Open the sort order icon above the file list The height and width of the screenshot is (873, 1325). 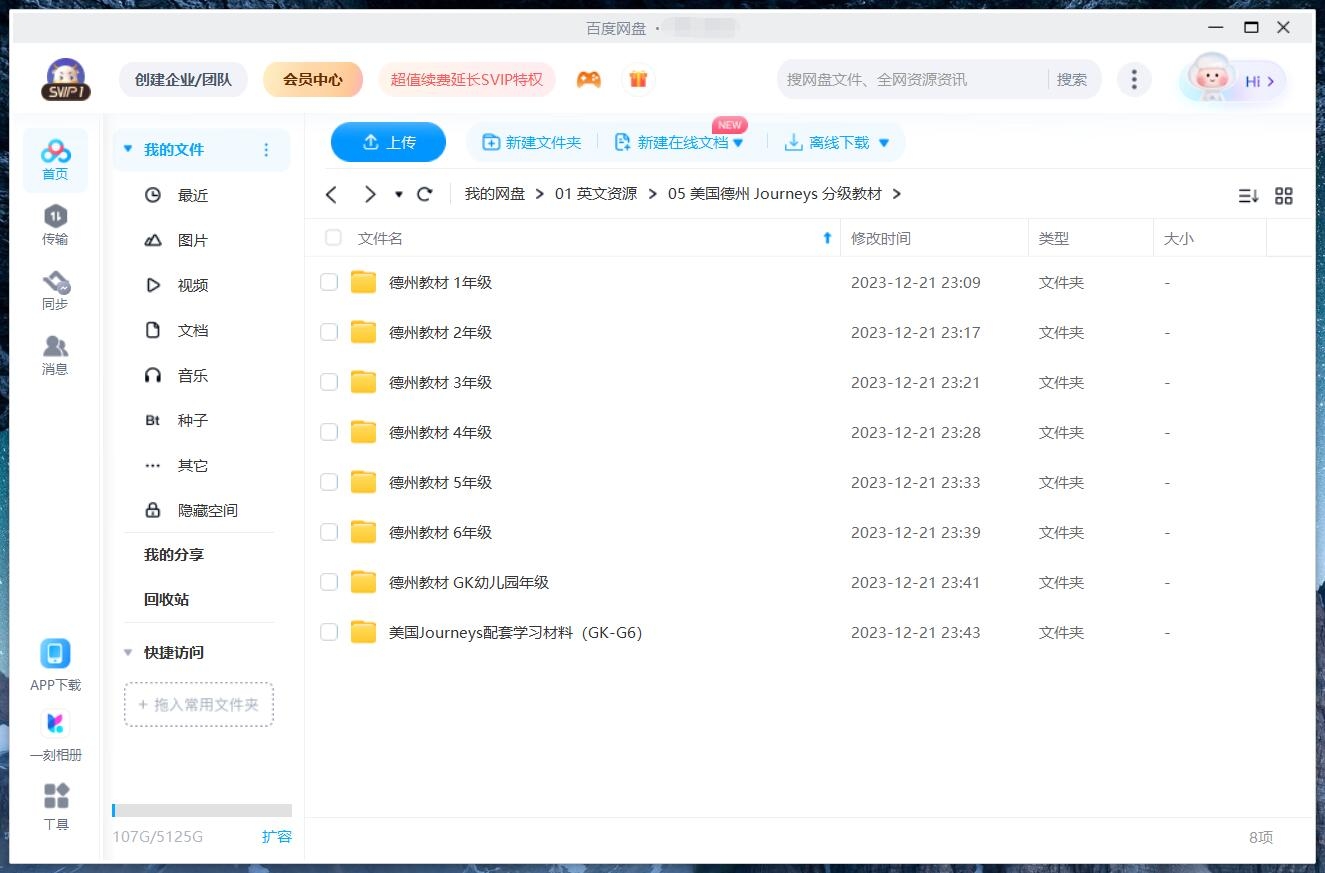coord(1247,196)
